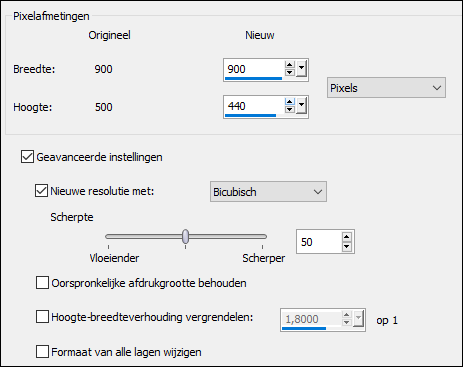Uncheck Geavanceerde instellingen checkbox
463x367 pixels.
point(27,157)
